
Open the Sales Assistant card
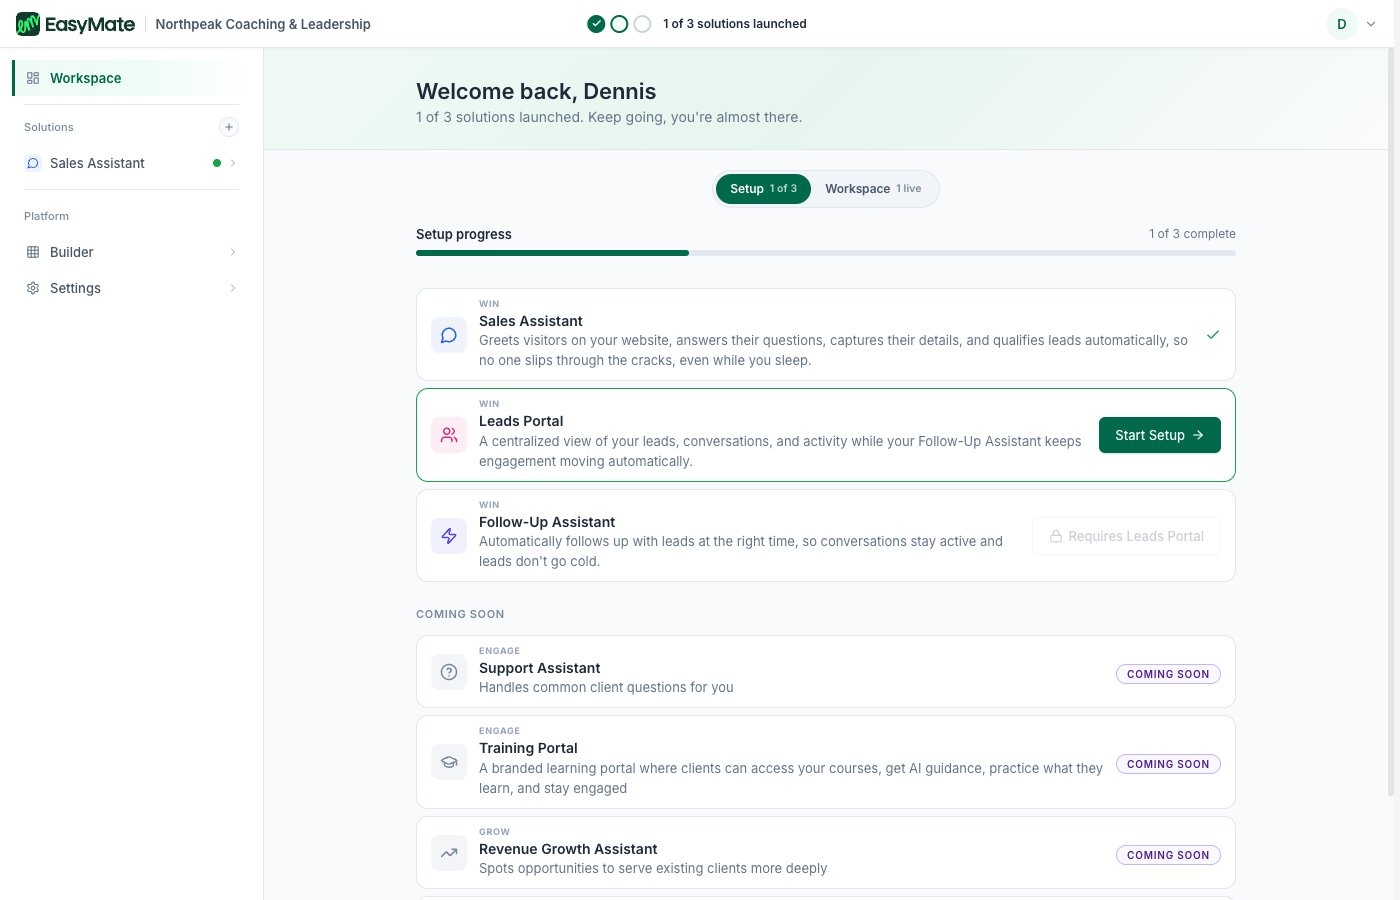click(x=826, y=335)
